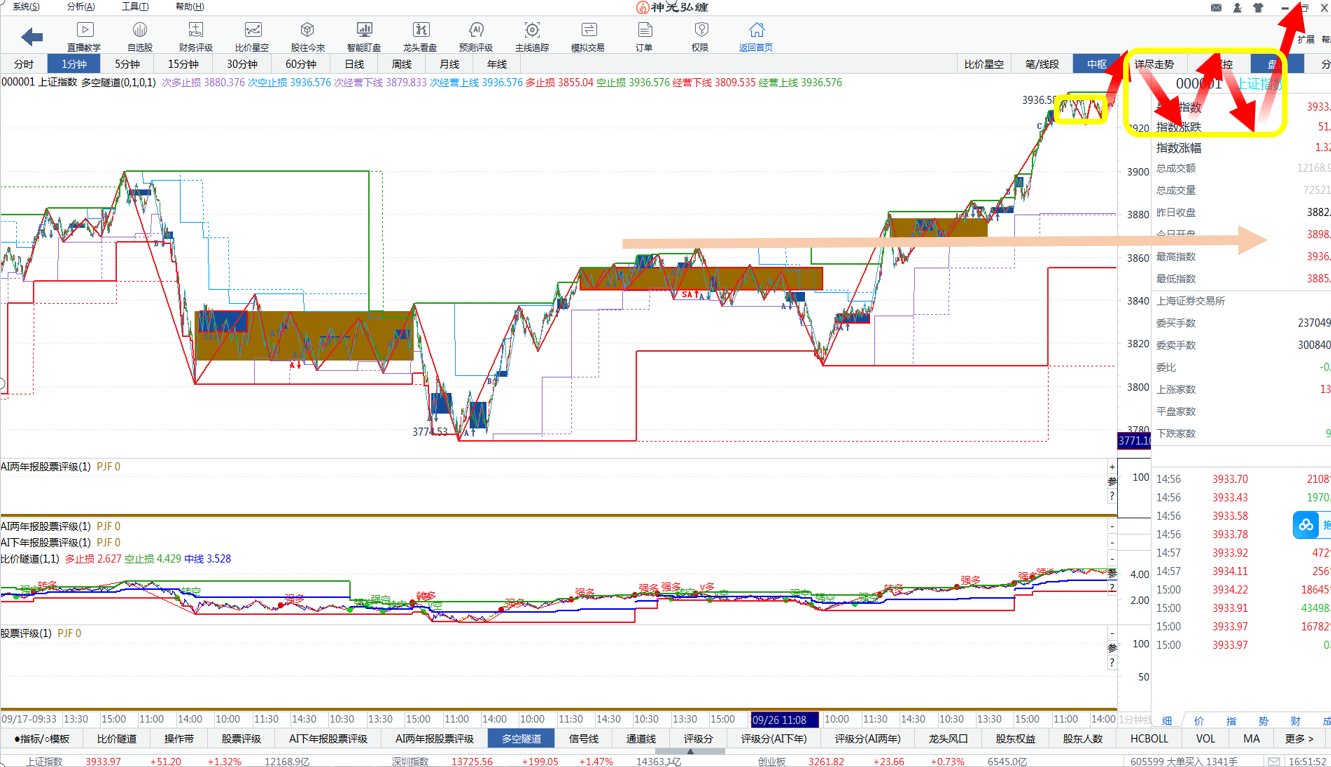This screenshot has height=767, width=1331.
Task: Click the 财务评级 financial rating icon
Action: 195,36
